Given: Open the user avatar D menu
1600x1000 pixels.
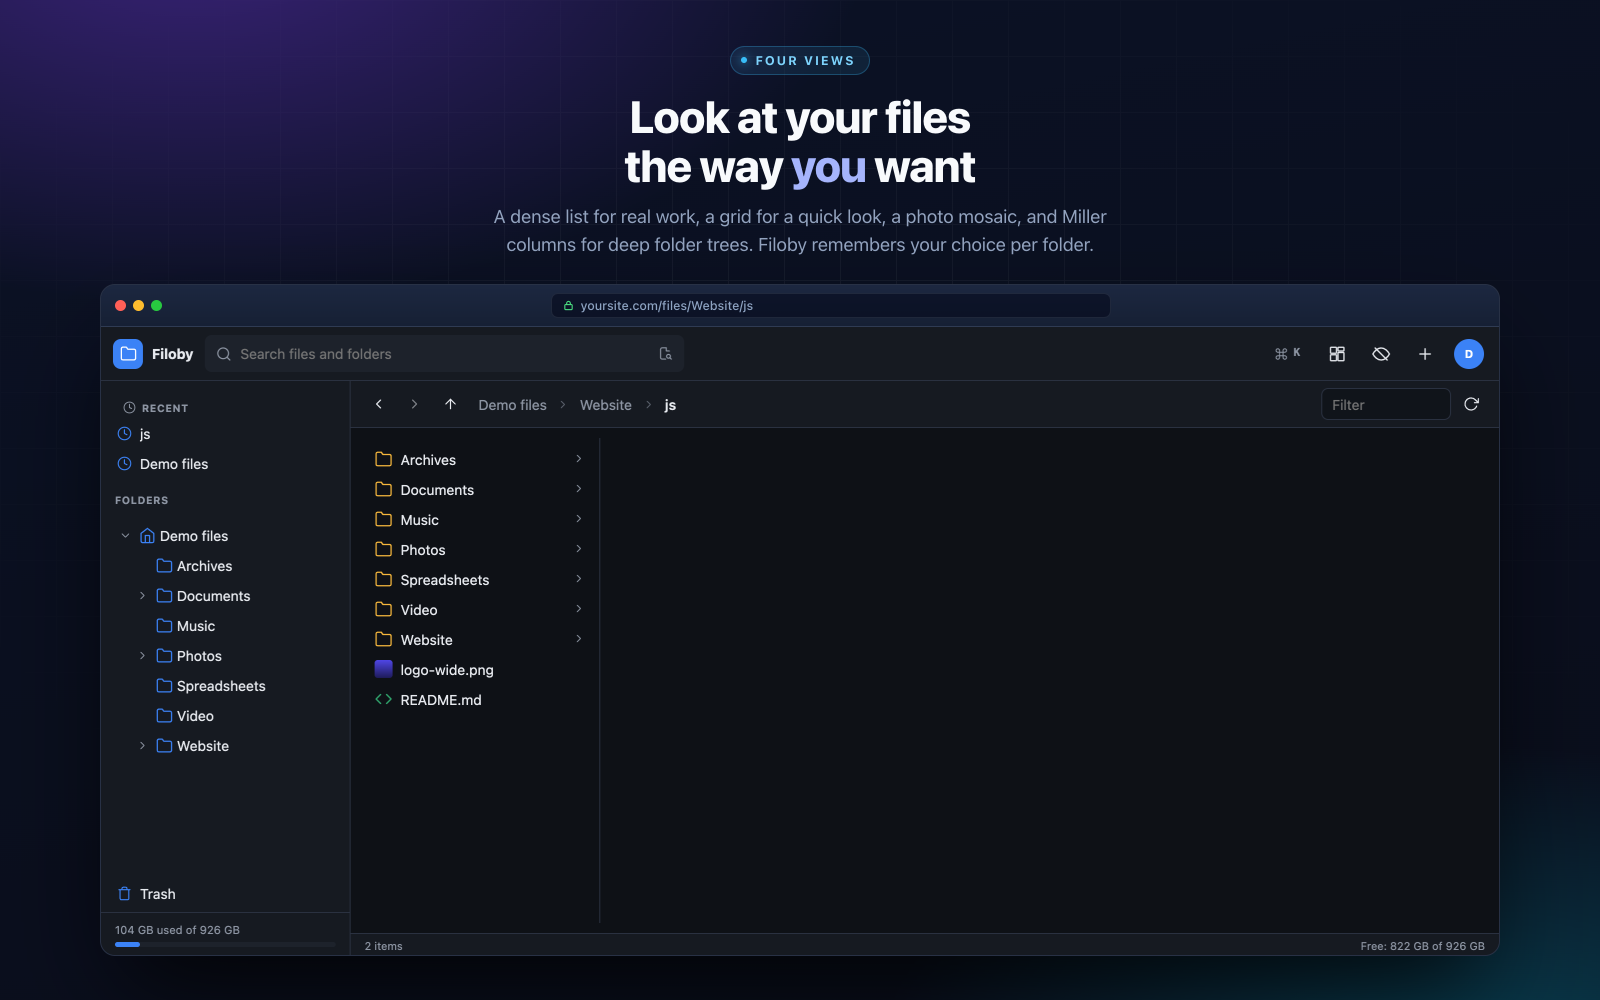Looking at the screenshot, I should (x=1469, y=354).
